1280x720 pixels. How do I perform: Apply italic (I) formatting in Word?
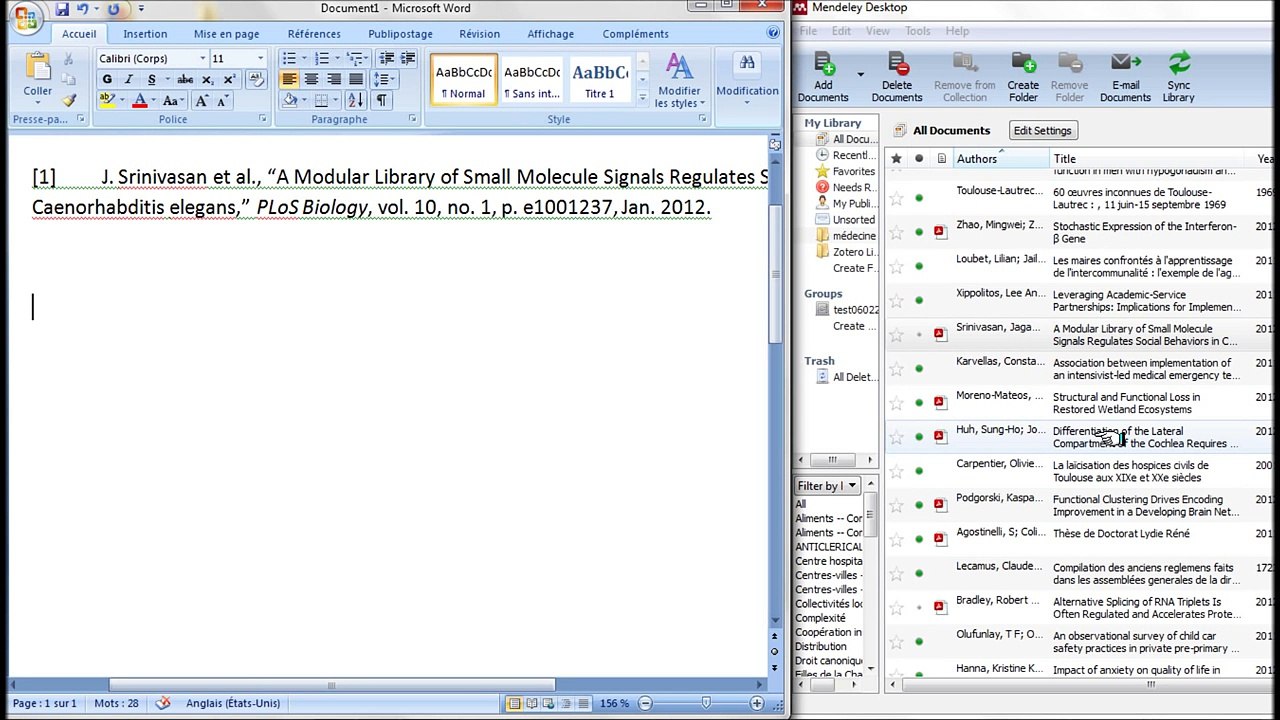pyautogui.click(x=129, y=80)
